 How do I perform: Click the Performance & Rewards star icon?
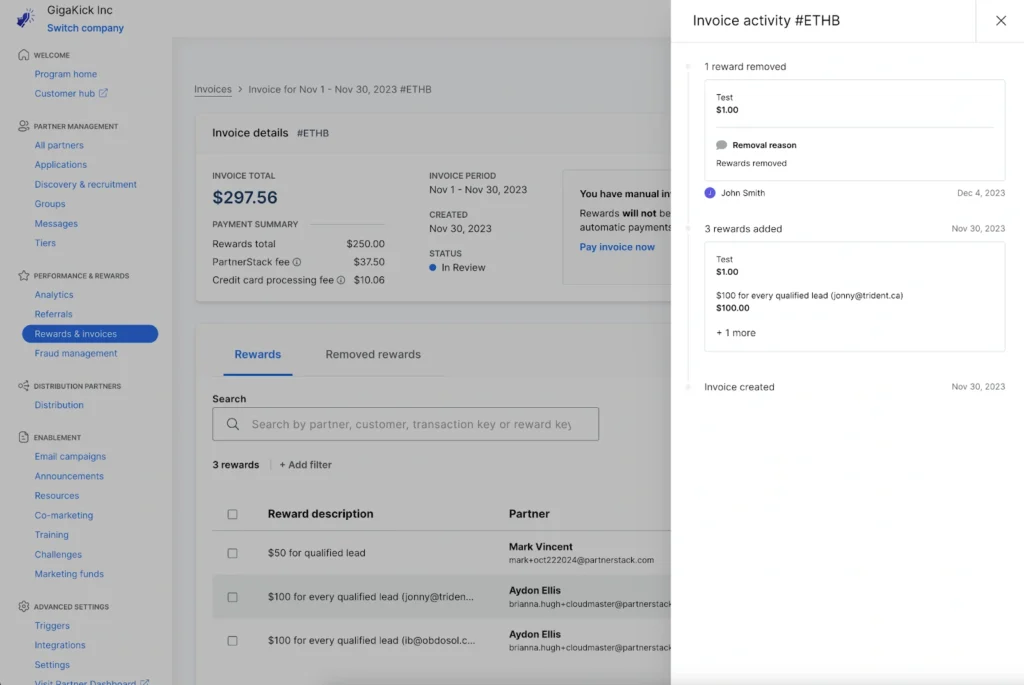pyautogui.click(x=24, y=276)
